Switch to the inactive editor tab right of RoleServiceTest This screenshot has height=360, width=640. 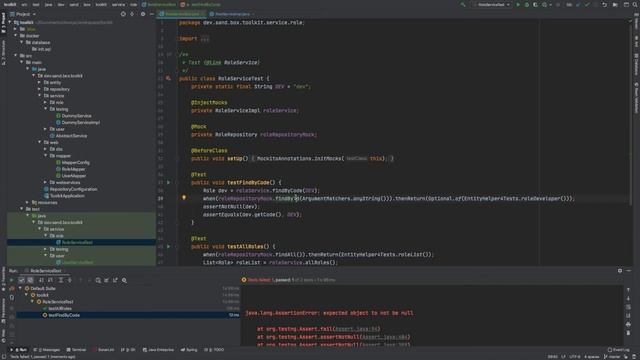[x=232, y=14]
